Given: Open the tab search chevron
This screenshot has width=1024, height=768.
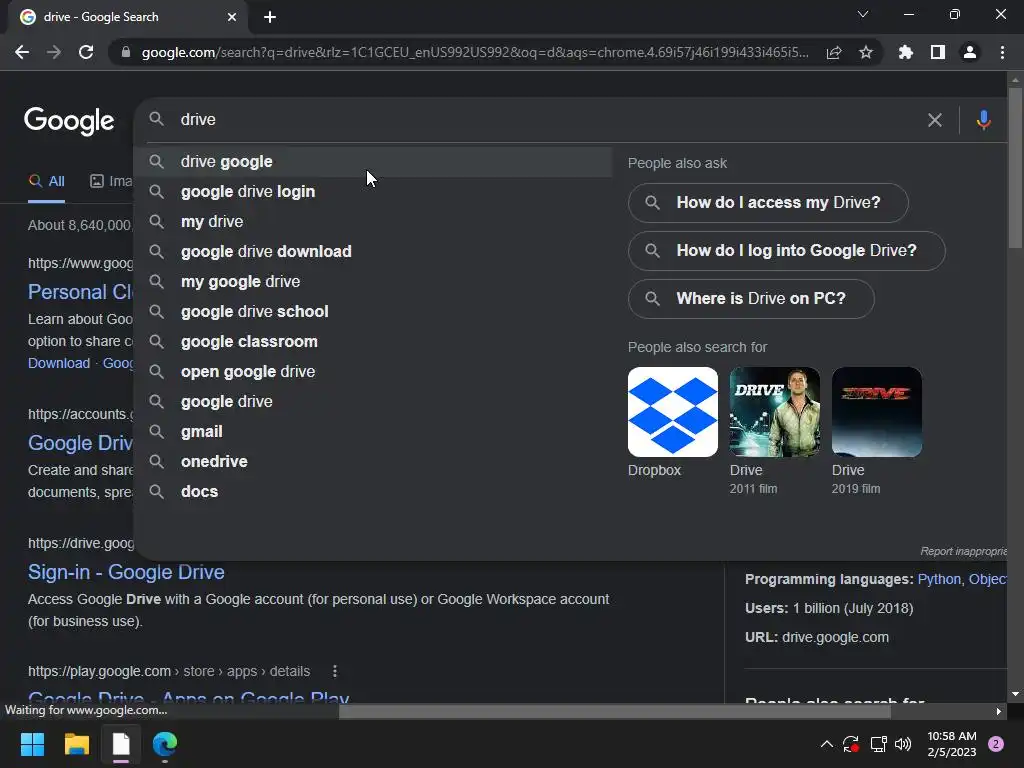Looking at the screenshot, I should [863, 14].
